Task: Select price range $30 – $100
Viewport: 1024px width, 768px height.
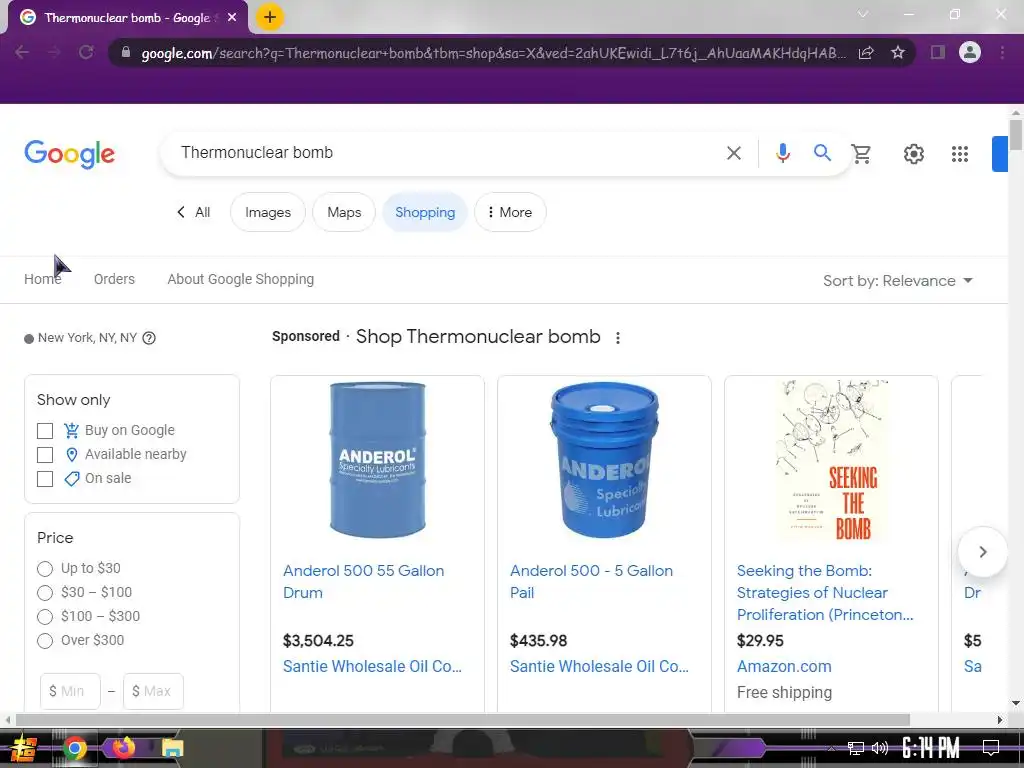Action: point(45,593)
